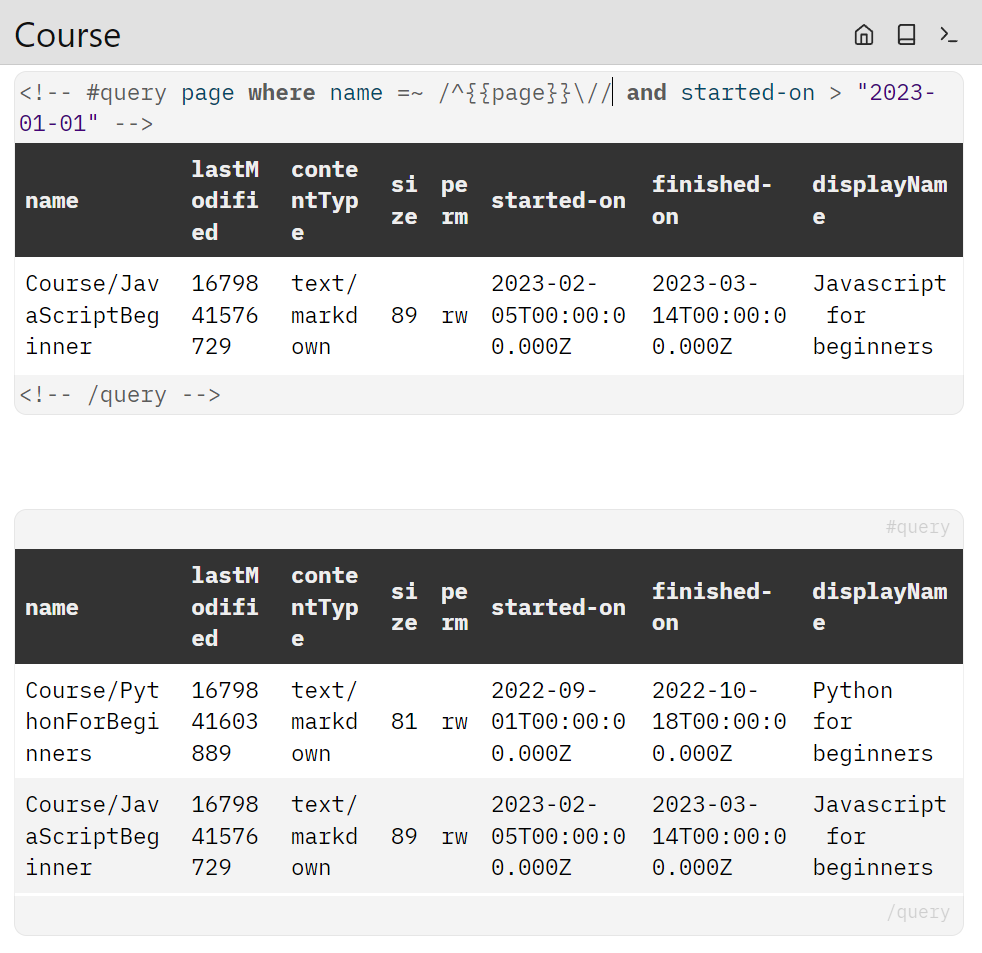Click "displayName" header in the top table

coord(879,201)
